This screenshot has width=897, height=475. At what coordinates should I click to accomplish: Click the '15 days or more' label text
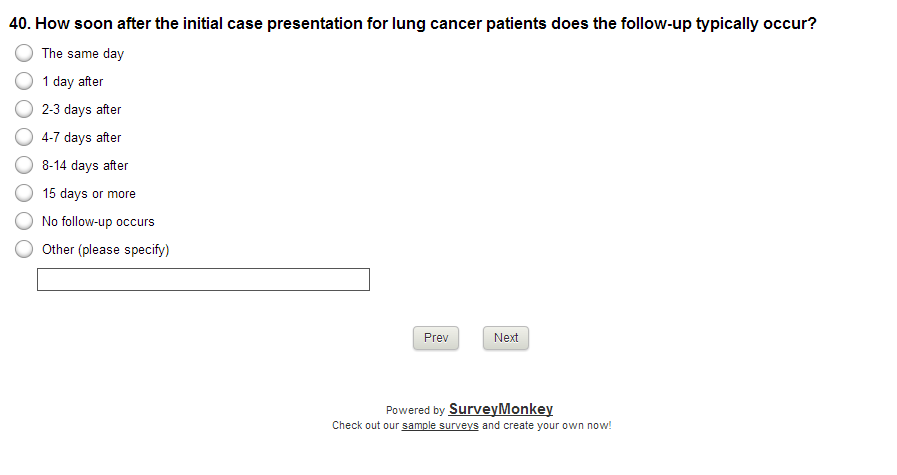[x=89, y=194]
